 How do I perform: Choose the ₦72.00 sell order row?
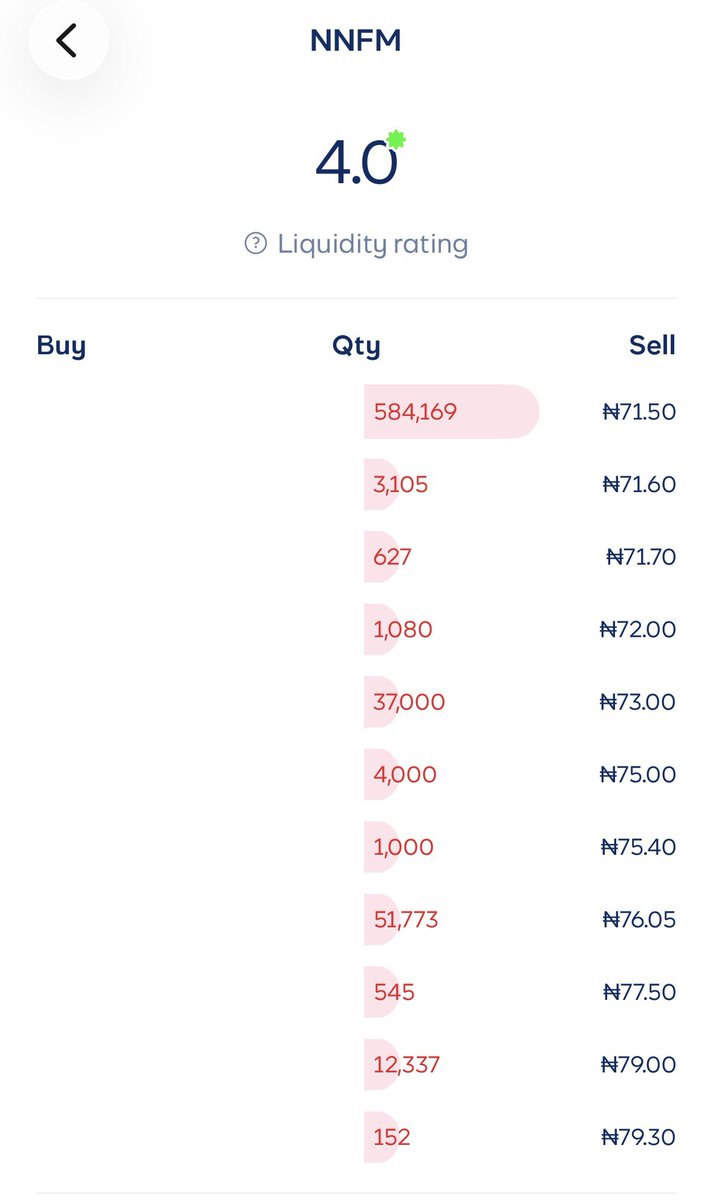[356, 629]
